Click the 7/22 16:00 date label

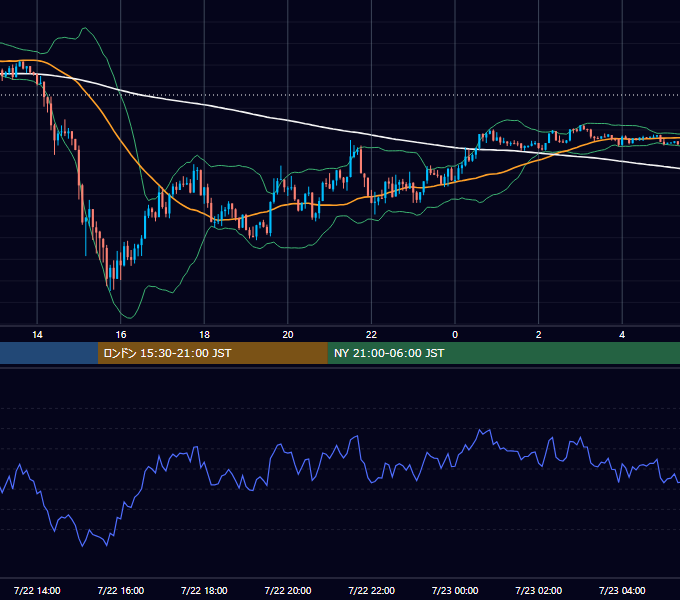[121, 590]
